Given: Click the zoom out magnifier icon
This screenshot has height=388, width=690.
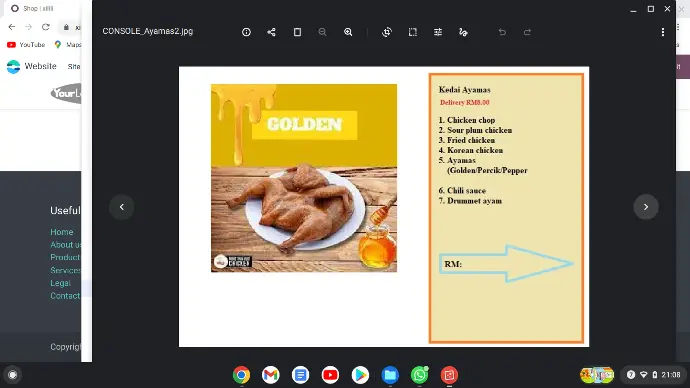Looking at the screenshot, I should point(323,32).
